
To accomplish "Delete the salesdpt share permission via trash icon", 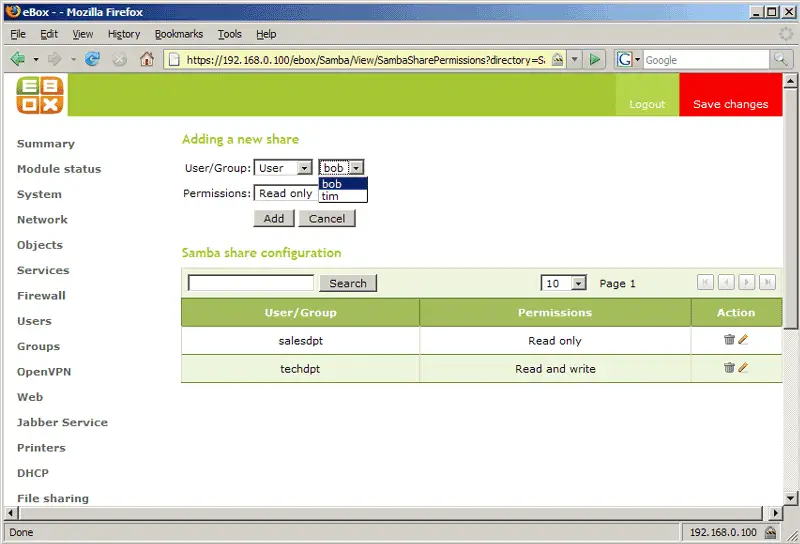I will [729, 339].
